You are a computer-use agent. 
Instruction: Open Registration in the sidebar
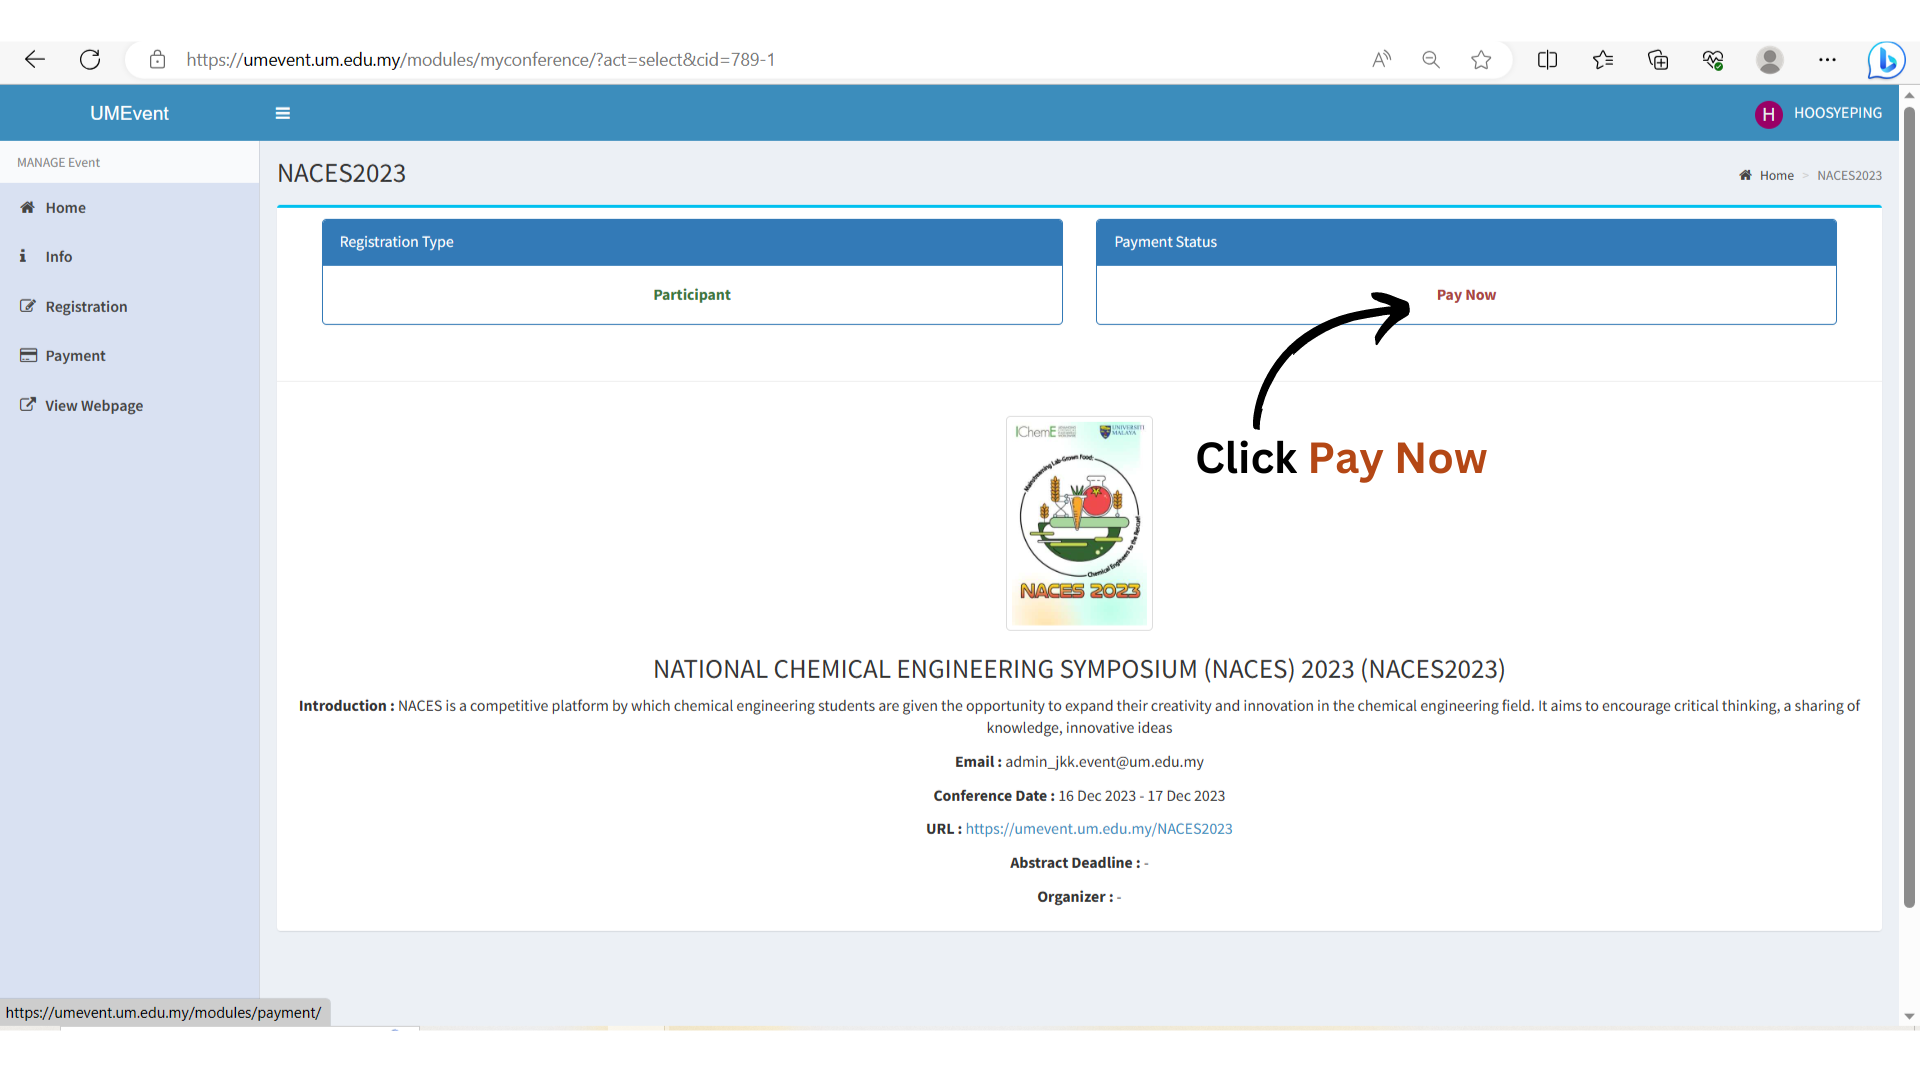point(86,307)
